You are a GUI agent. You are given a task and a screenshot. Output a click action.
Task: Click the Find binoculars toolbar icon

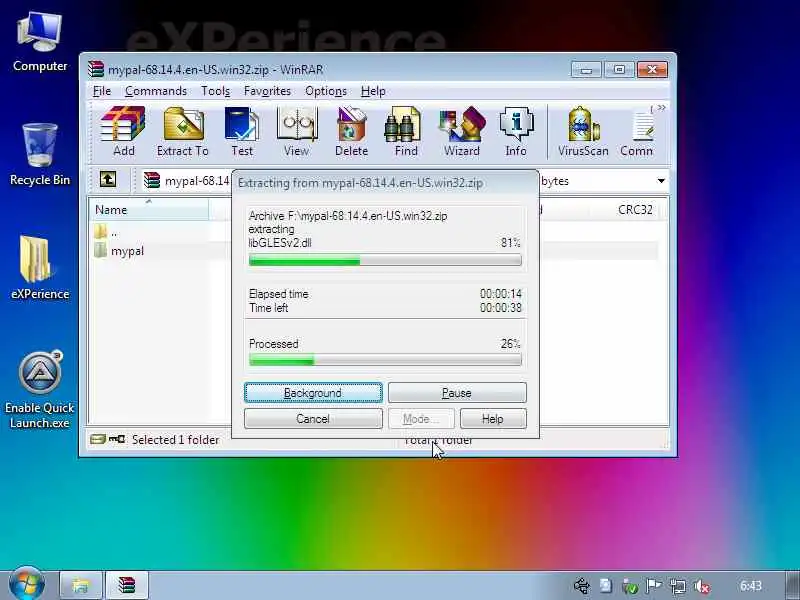[x=406, y=131]
